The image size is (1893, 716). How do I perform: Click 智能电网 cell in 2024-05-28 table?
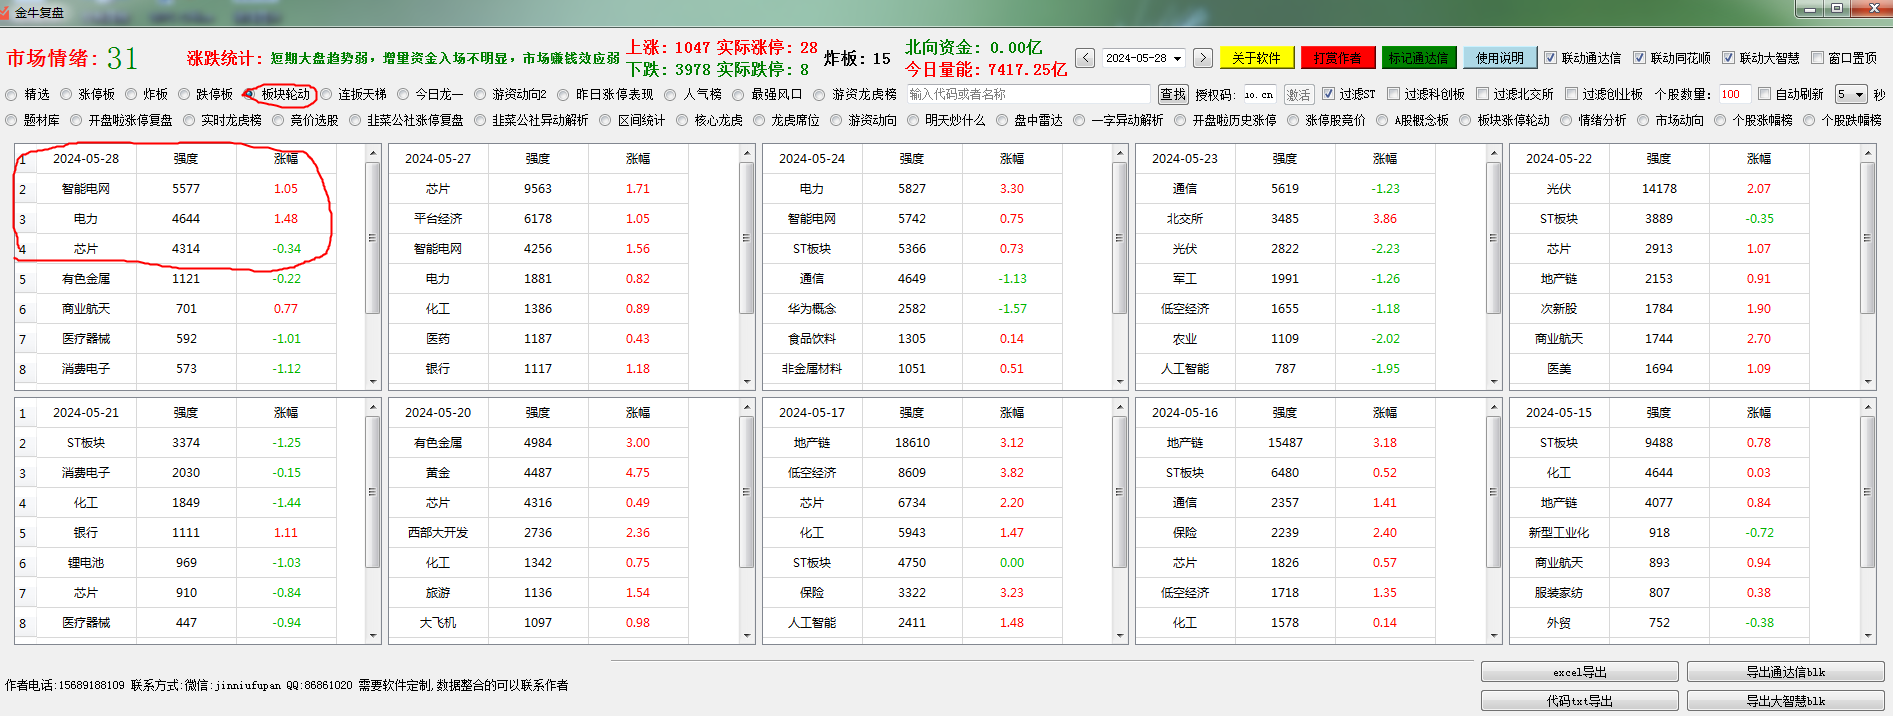tap(86, 189)
